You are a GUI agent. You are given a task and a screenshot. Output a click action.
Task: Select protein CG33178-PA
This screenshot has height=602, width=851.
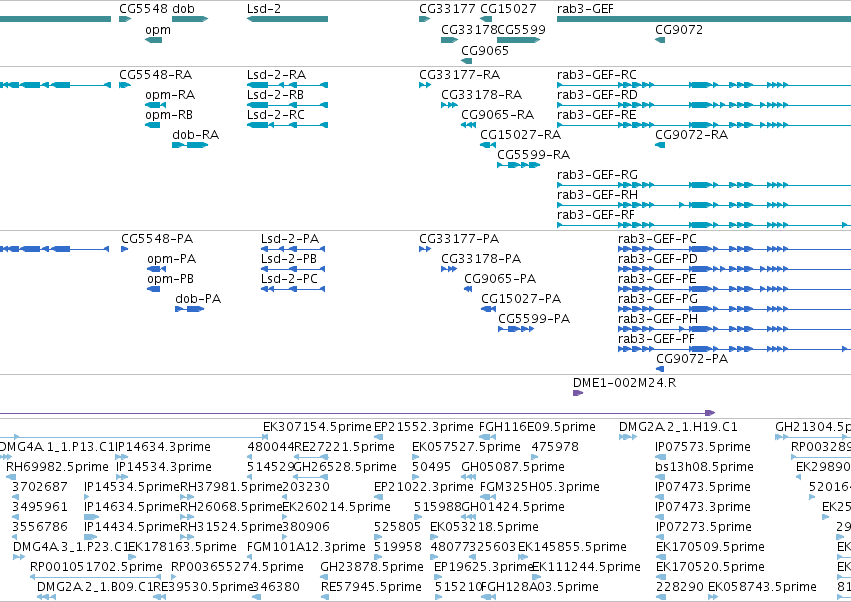[448, 269]
